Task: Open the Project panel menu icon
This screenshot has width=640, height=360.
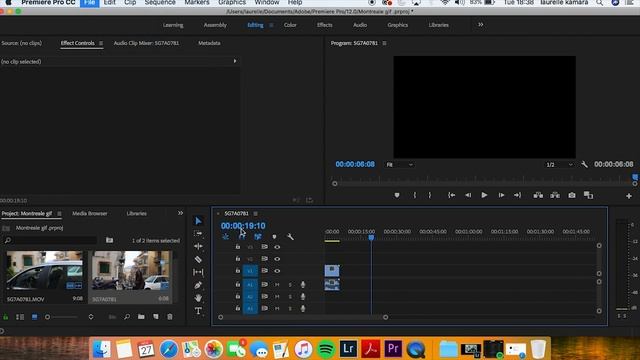Action: (60, 213)
